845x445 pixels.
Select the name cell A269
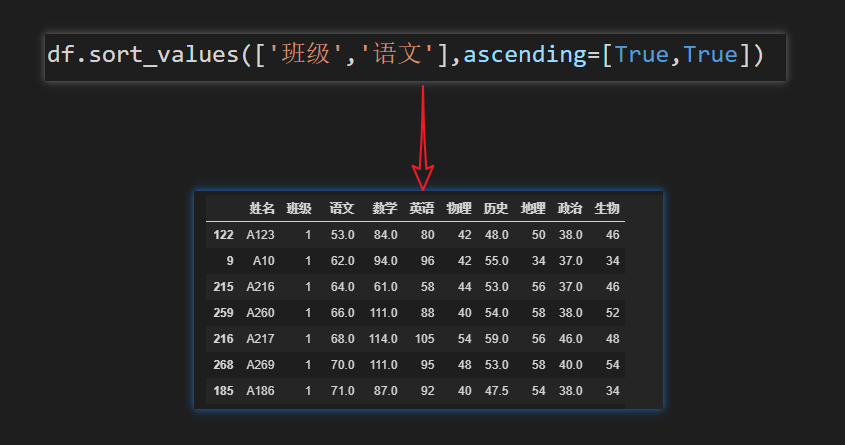click(260, 365)
